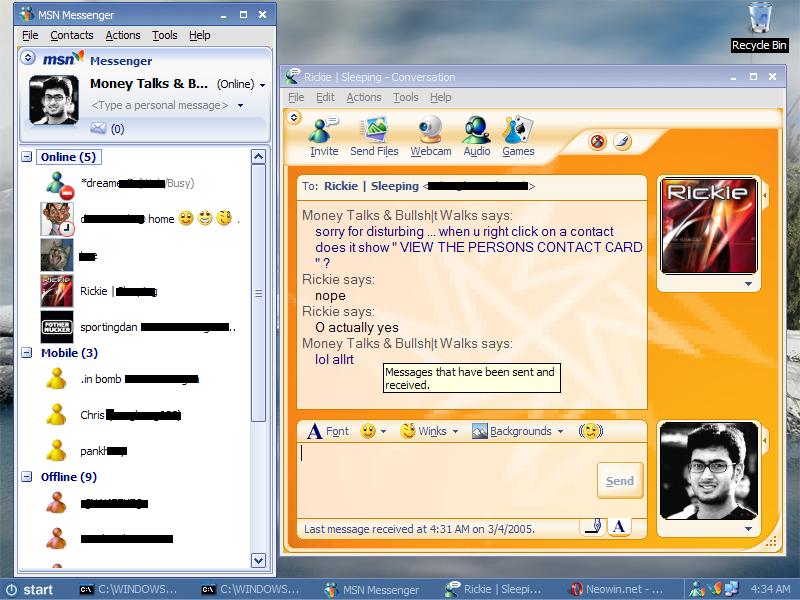Open dropdown under my display picture
Viewport: 800px width, 600px height.
tap(748, 529)
